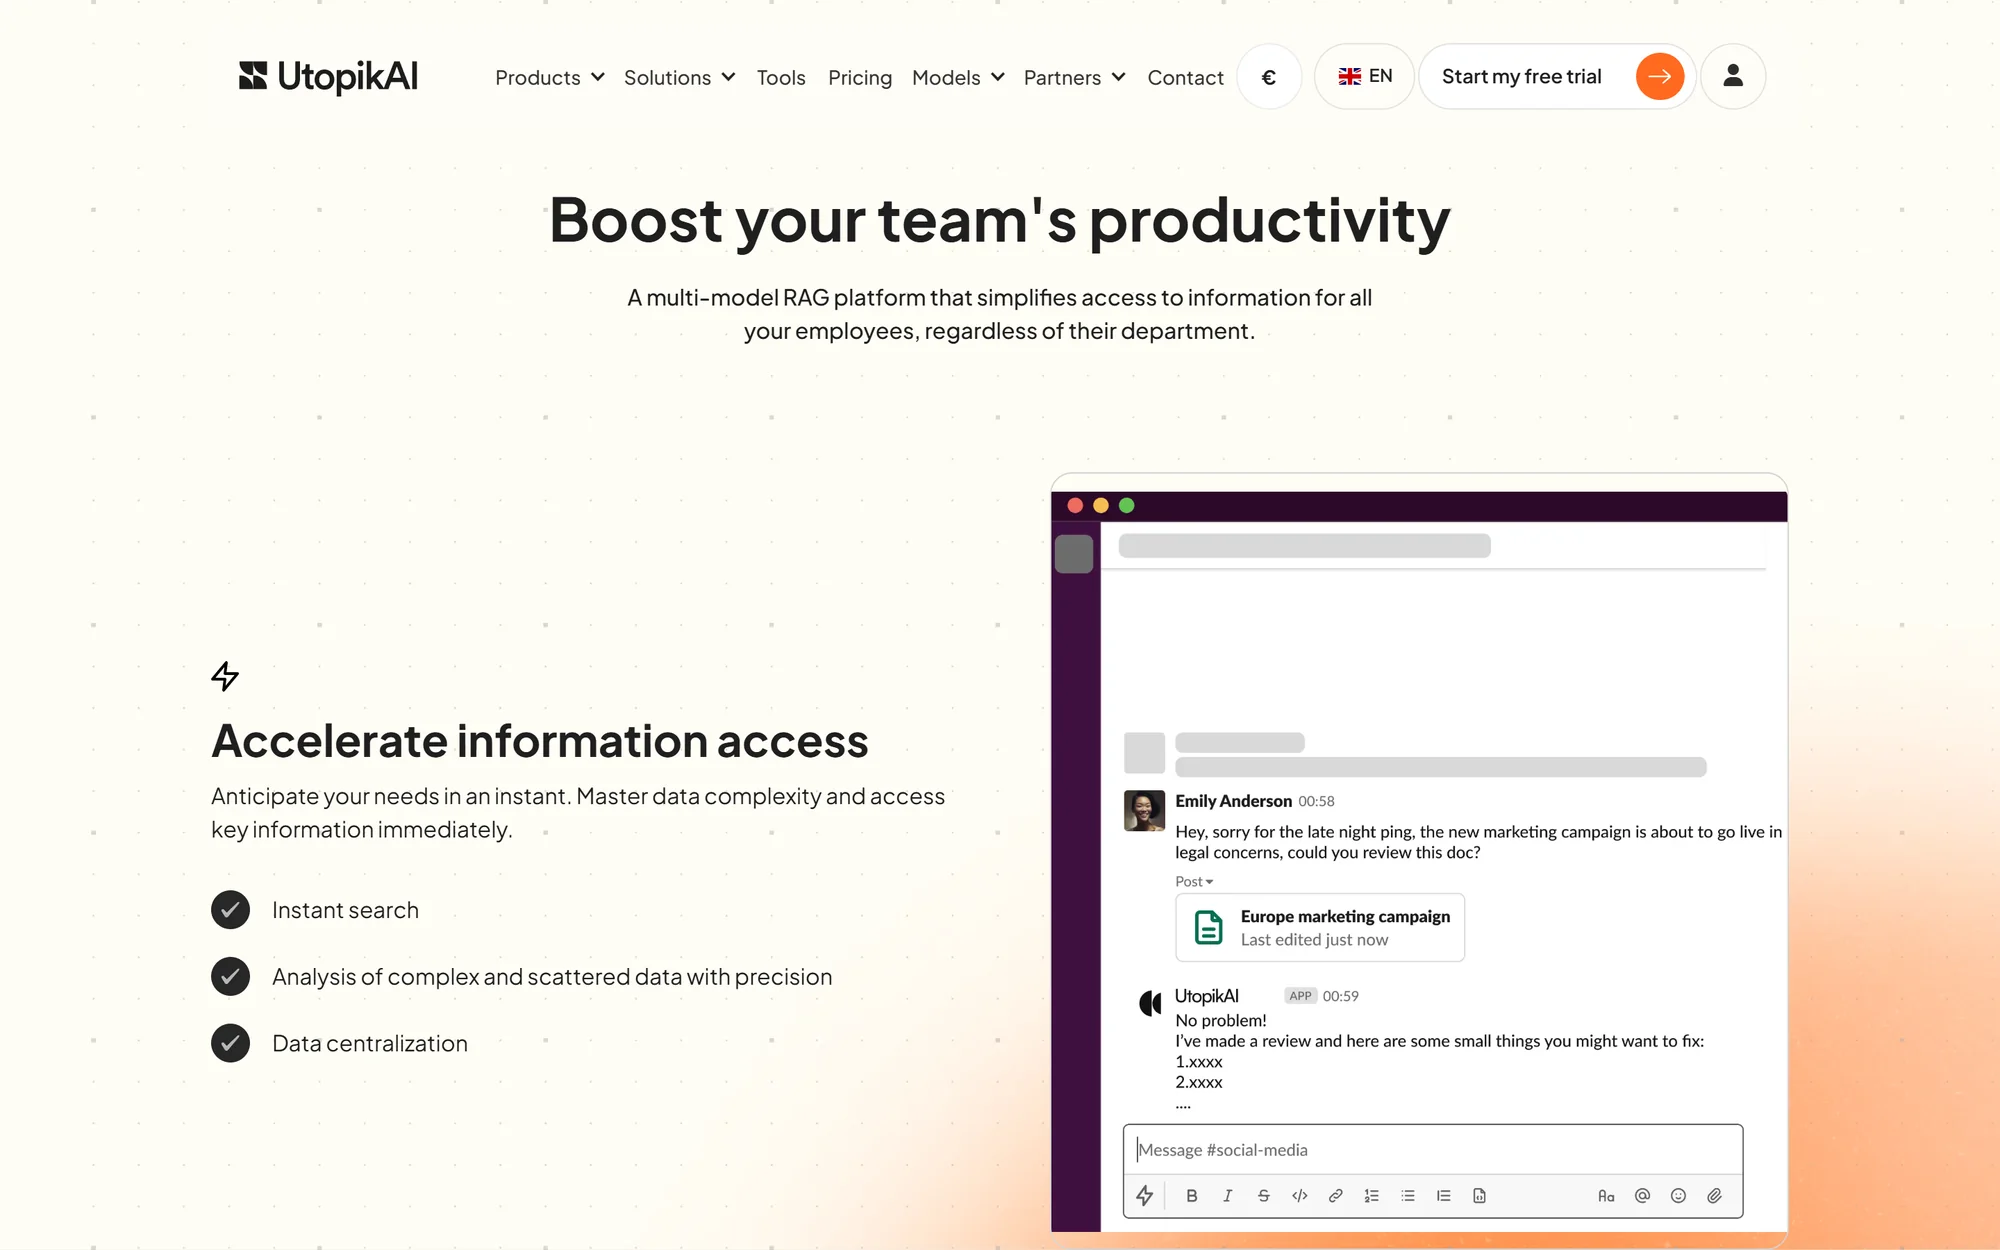Screen dimensions: 2000x1250
Task: Expand the Partners dropdown menu
Action: [x=1075, y=77]
